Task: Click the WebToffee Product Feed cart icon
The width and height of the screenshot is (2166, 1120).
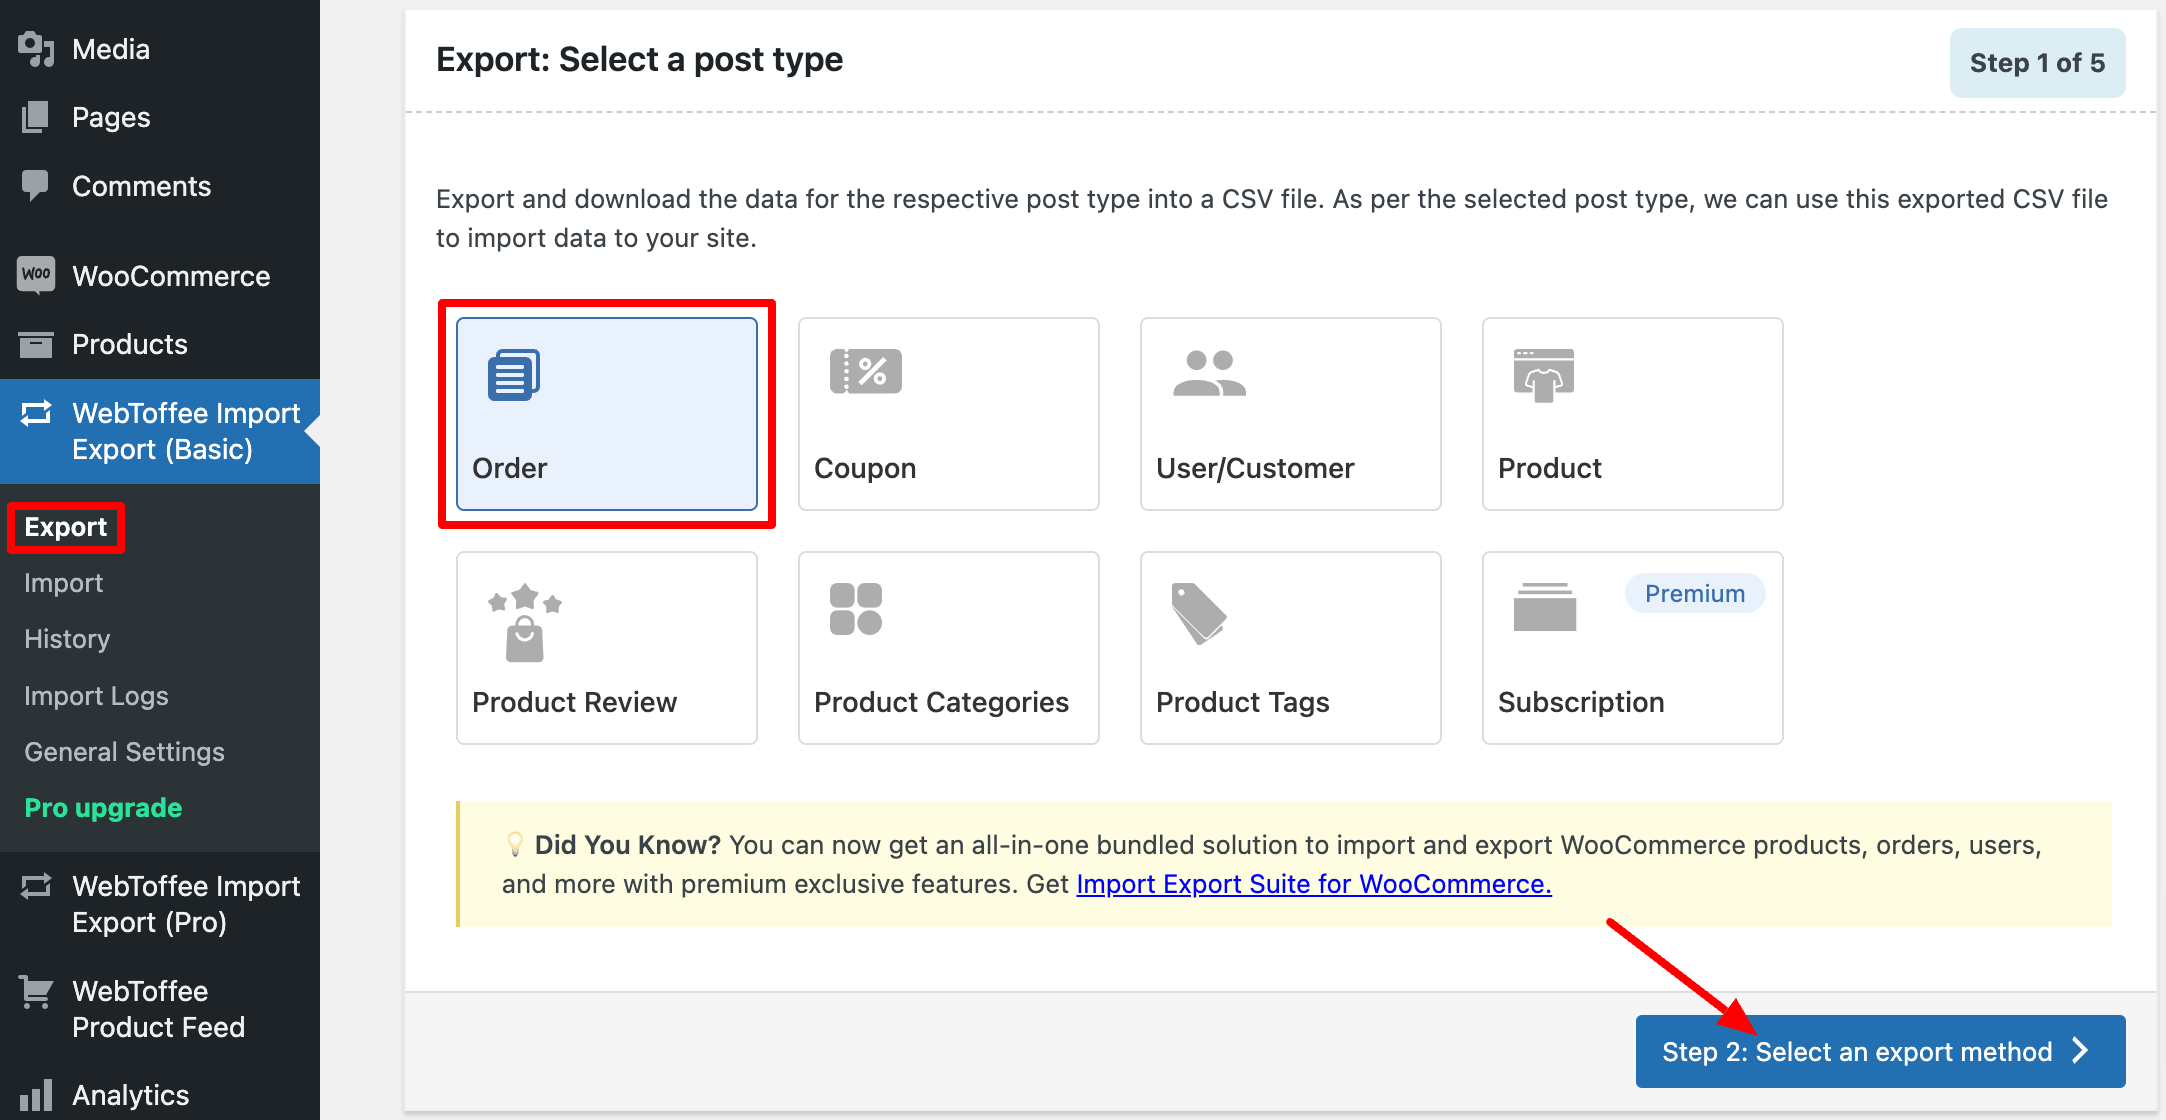Action: 36,992
